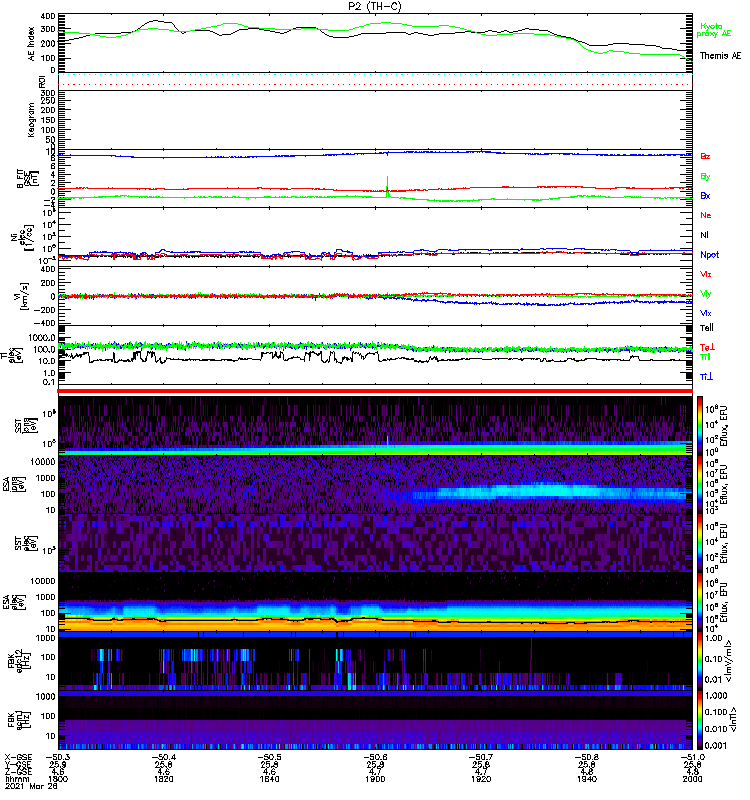This screenshot has height=800, width=750.
Task: Select the red Te perpendicular legend entry
Action: pyautogui.click(x=707, y=347)
